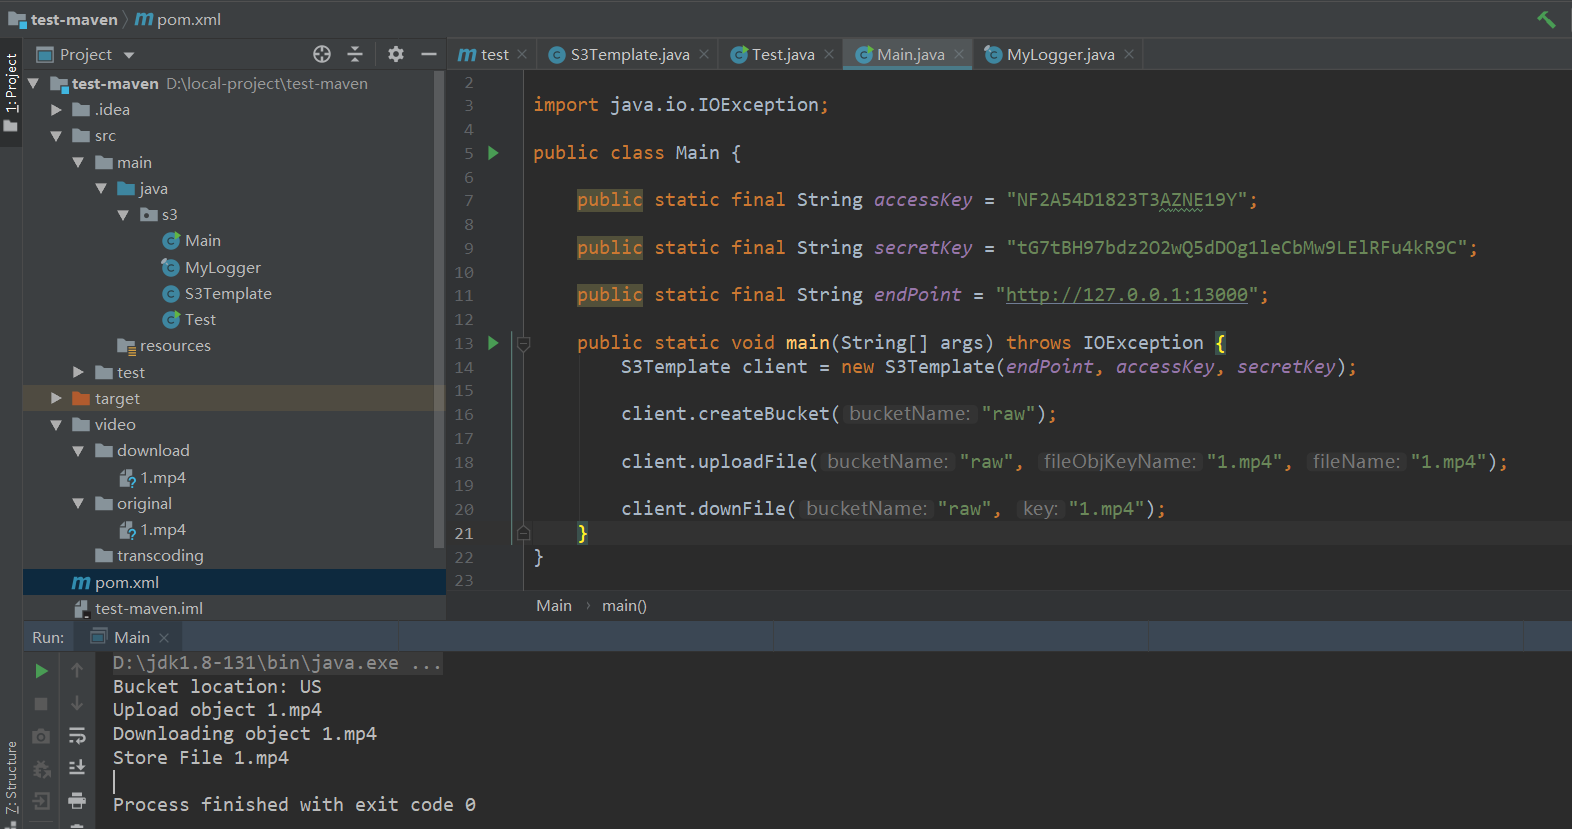This screenshot has width=1572, height=829.
Task: Click the Dump Threads camera icon
Action: click(x=41, y=737)
